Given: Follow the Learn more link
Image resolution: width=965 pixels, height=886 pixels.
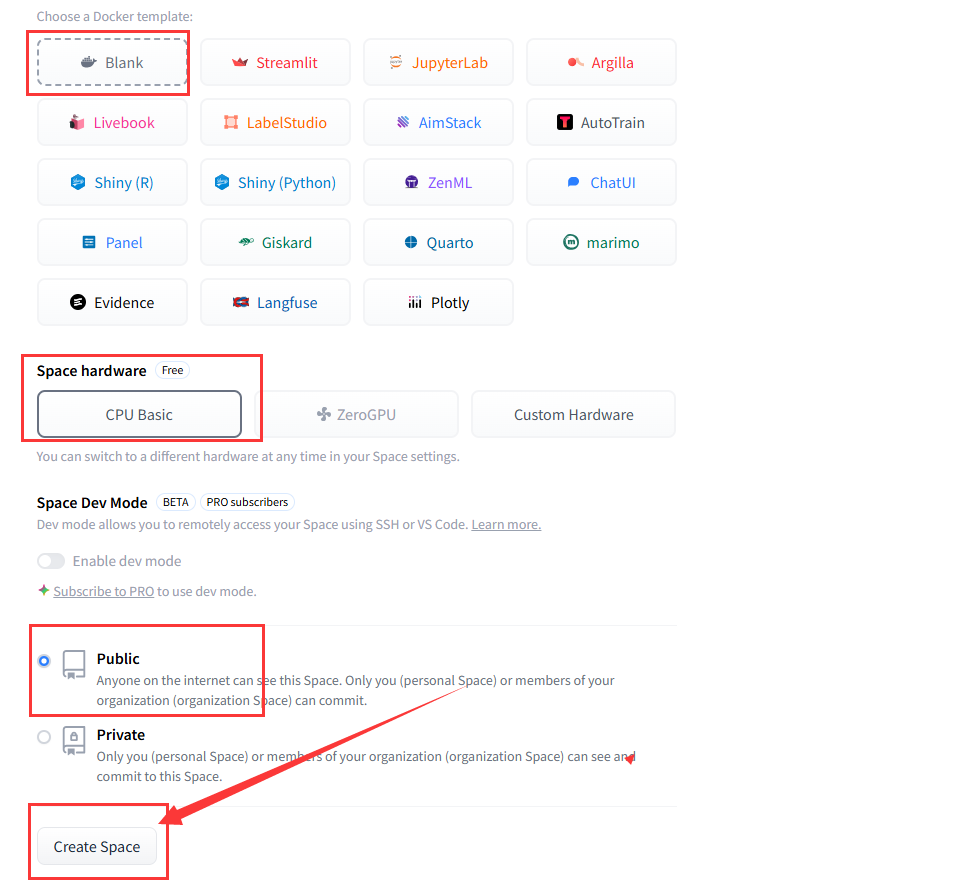Looking at the screenshot, I should point(506,524).
